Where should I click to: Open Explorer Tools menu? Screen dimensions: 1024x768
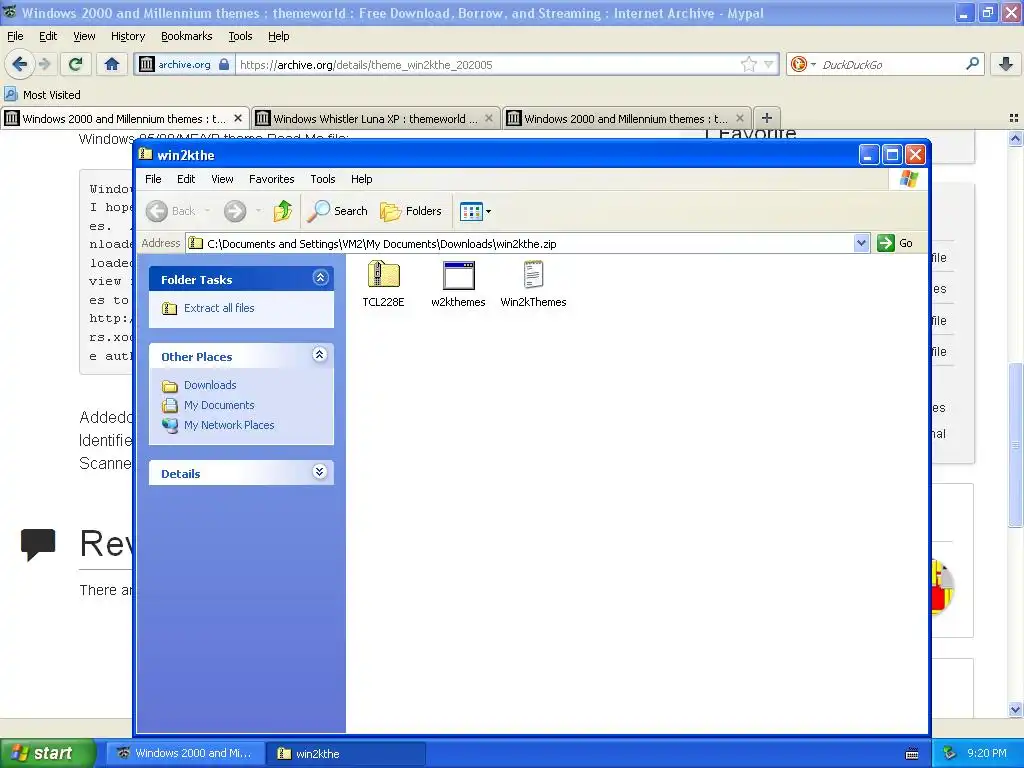pos(323,179)
